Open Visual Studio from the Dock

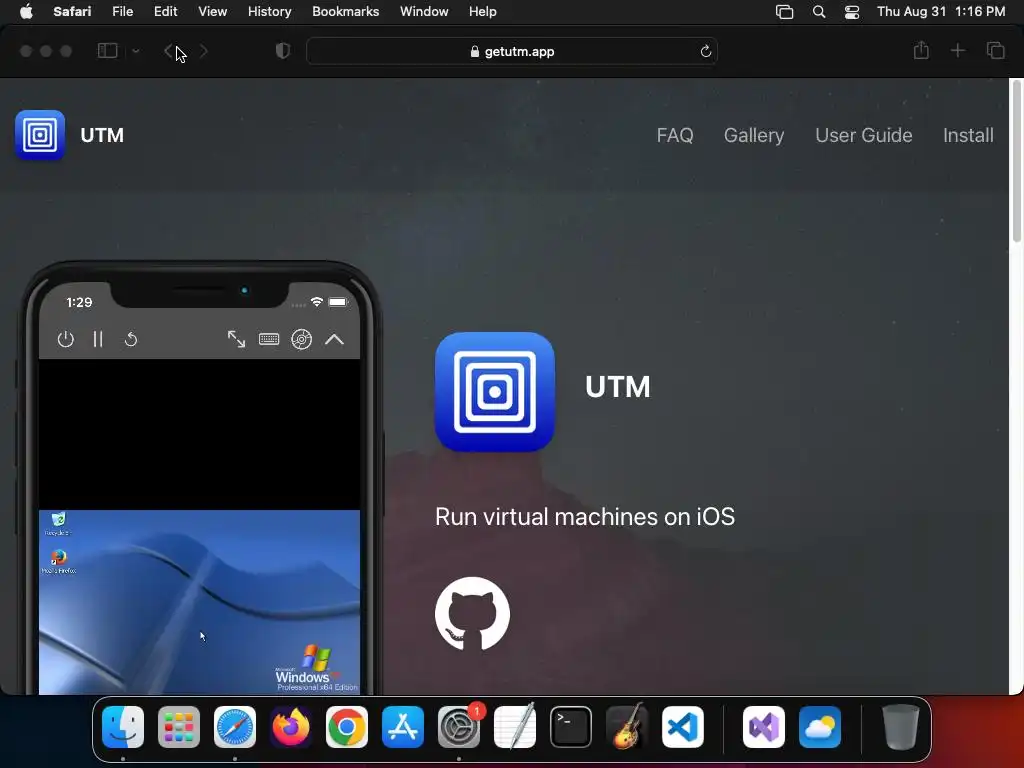(x=764, y=727)
